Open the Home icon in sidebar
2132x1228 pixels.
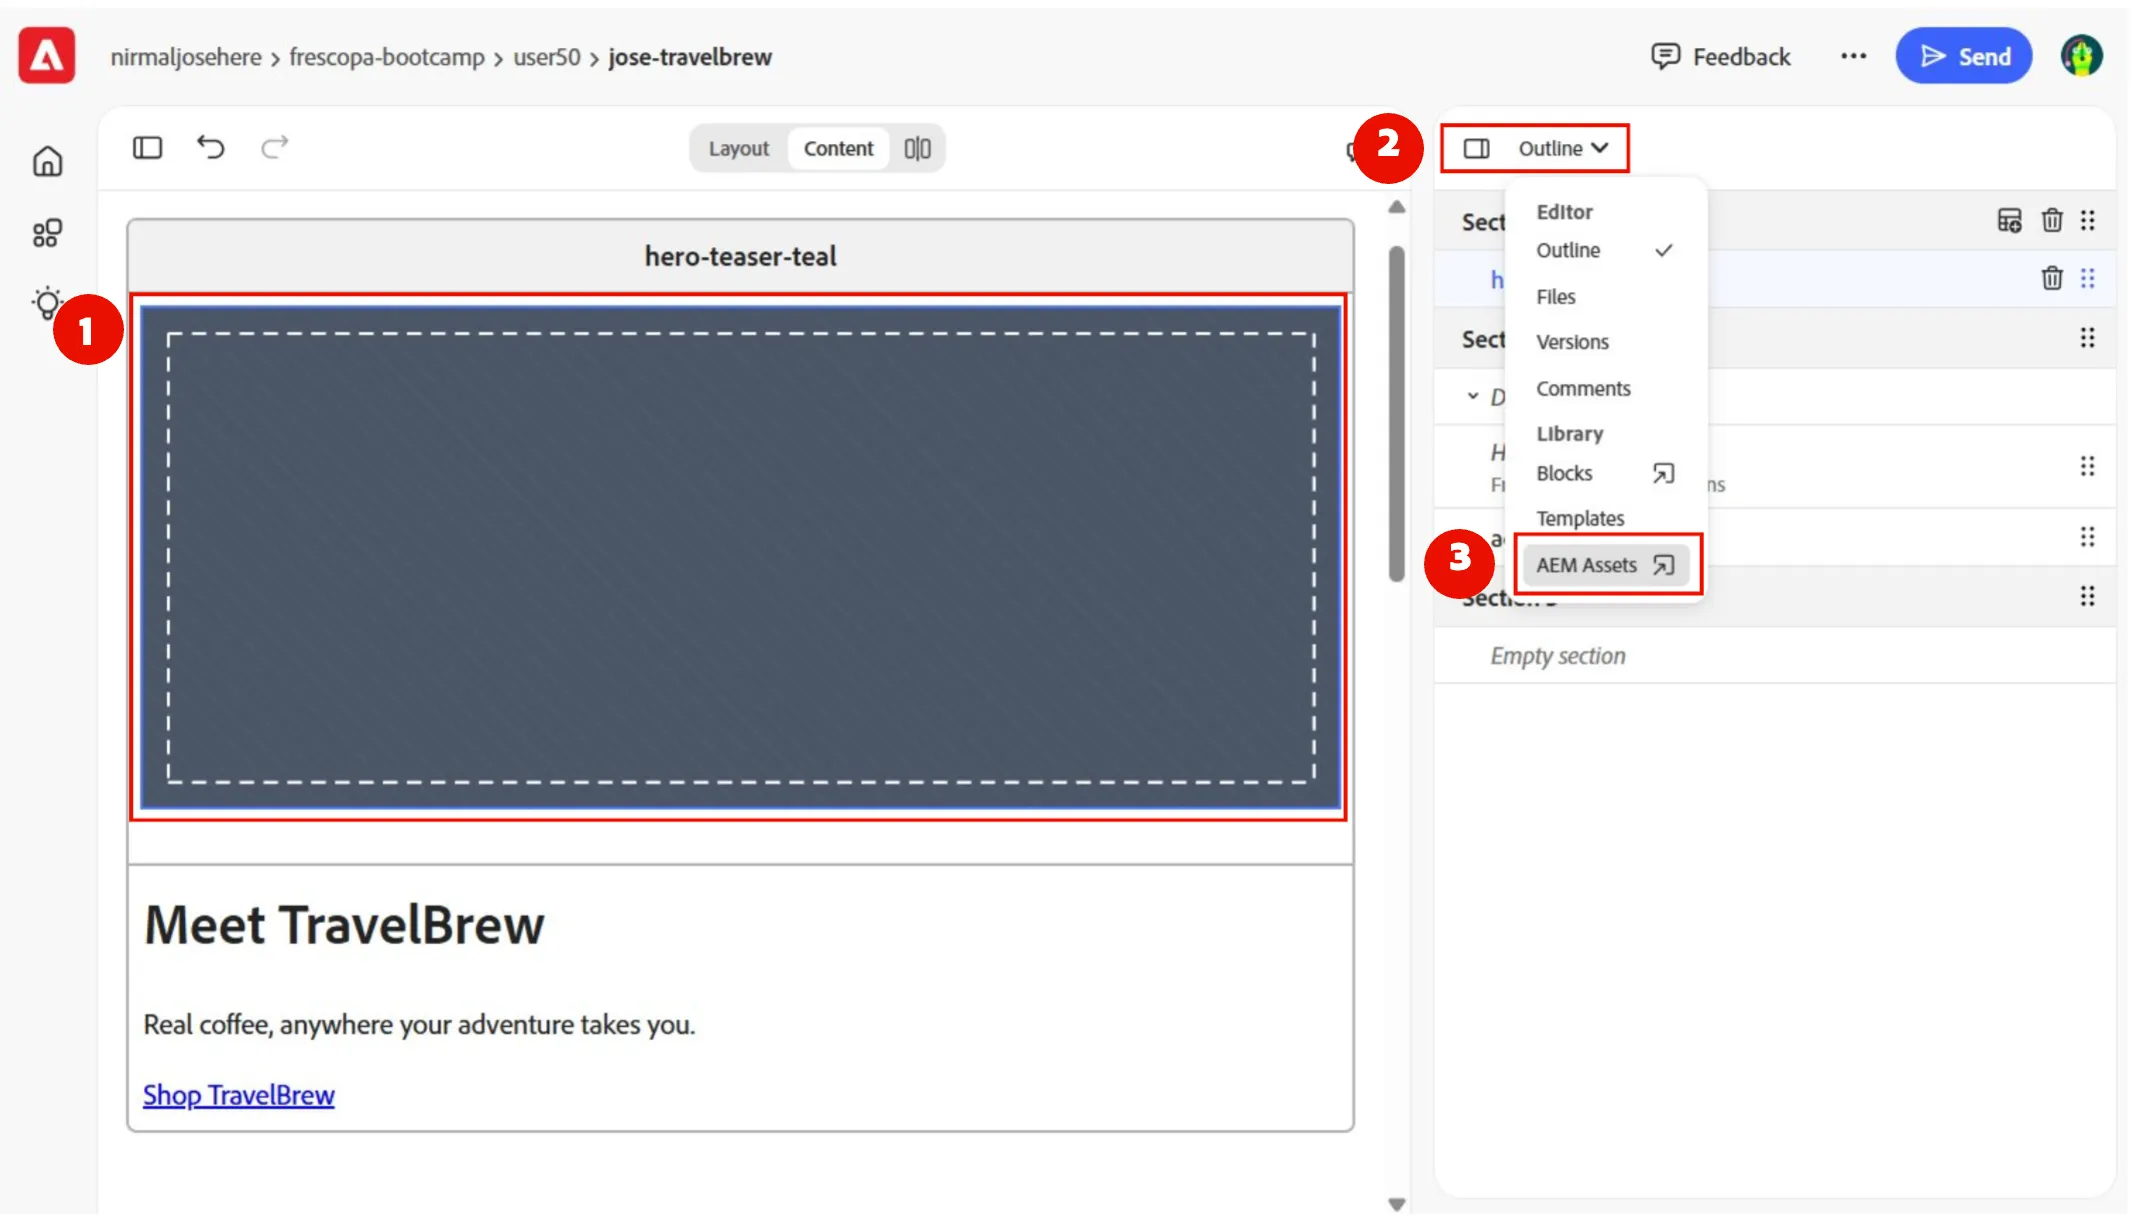tap(47, 161)
